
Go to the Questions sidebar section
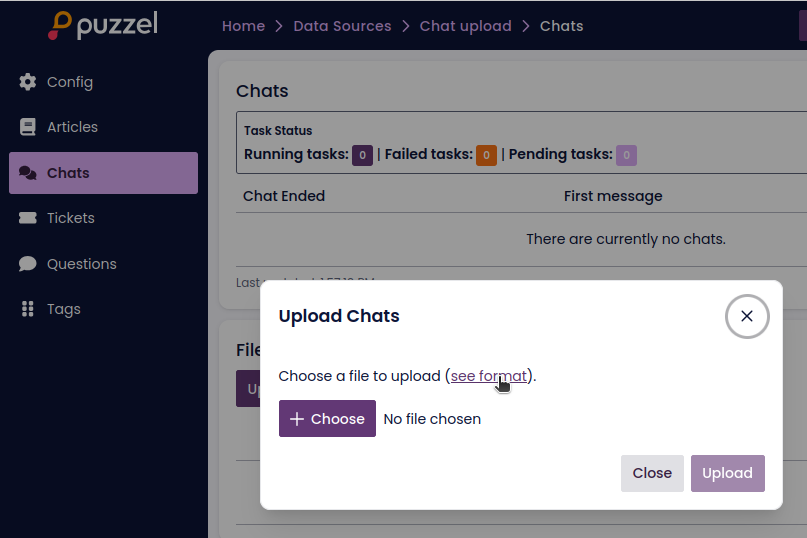point(81,264)
